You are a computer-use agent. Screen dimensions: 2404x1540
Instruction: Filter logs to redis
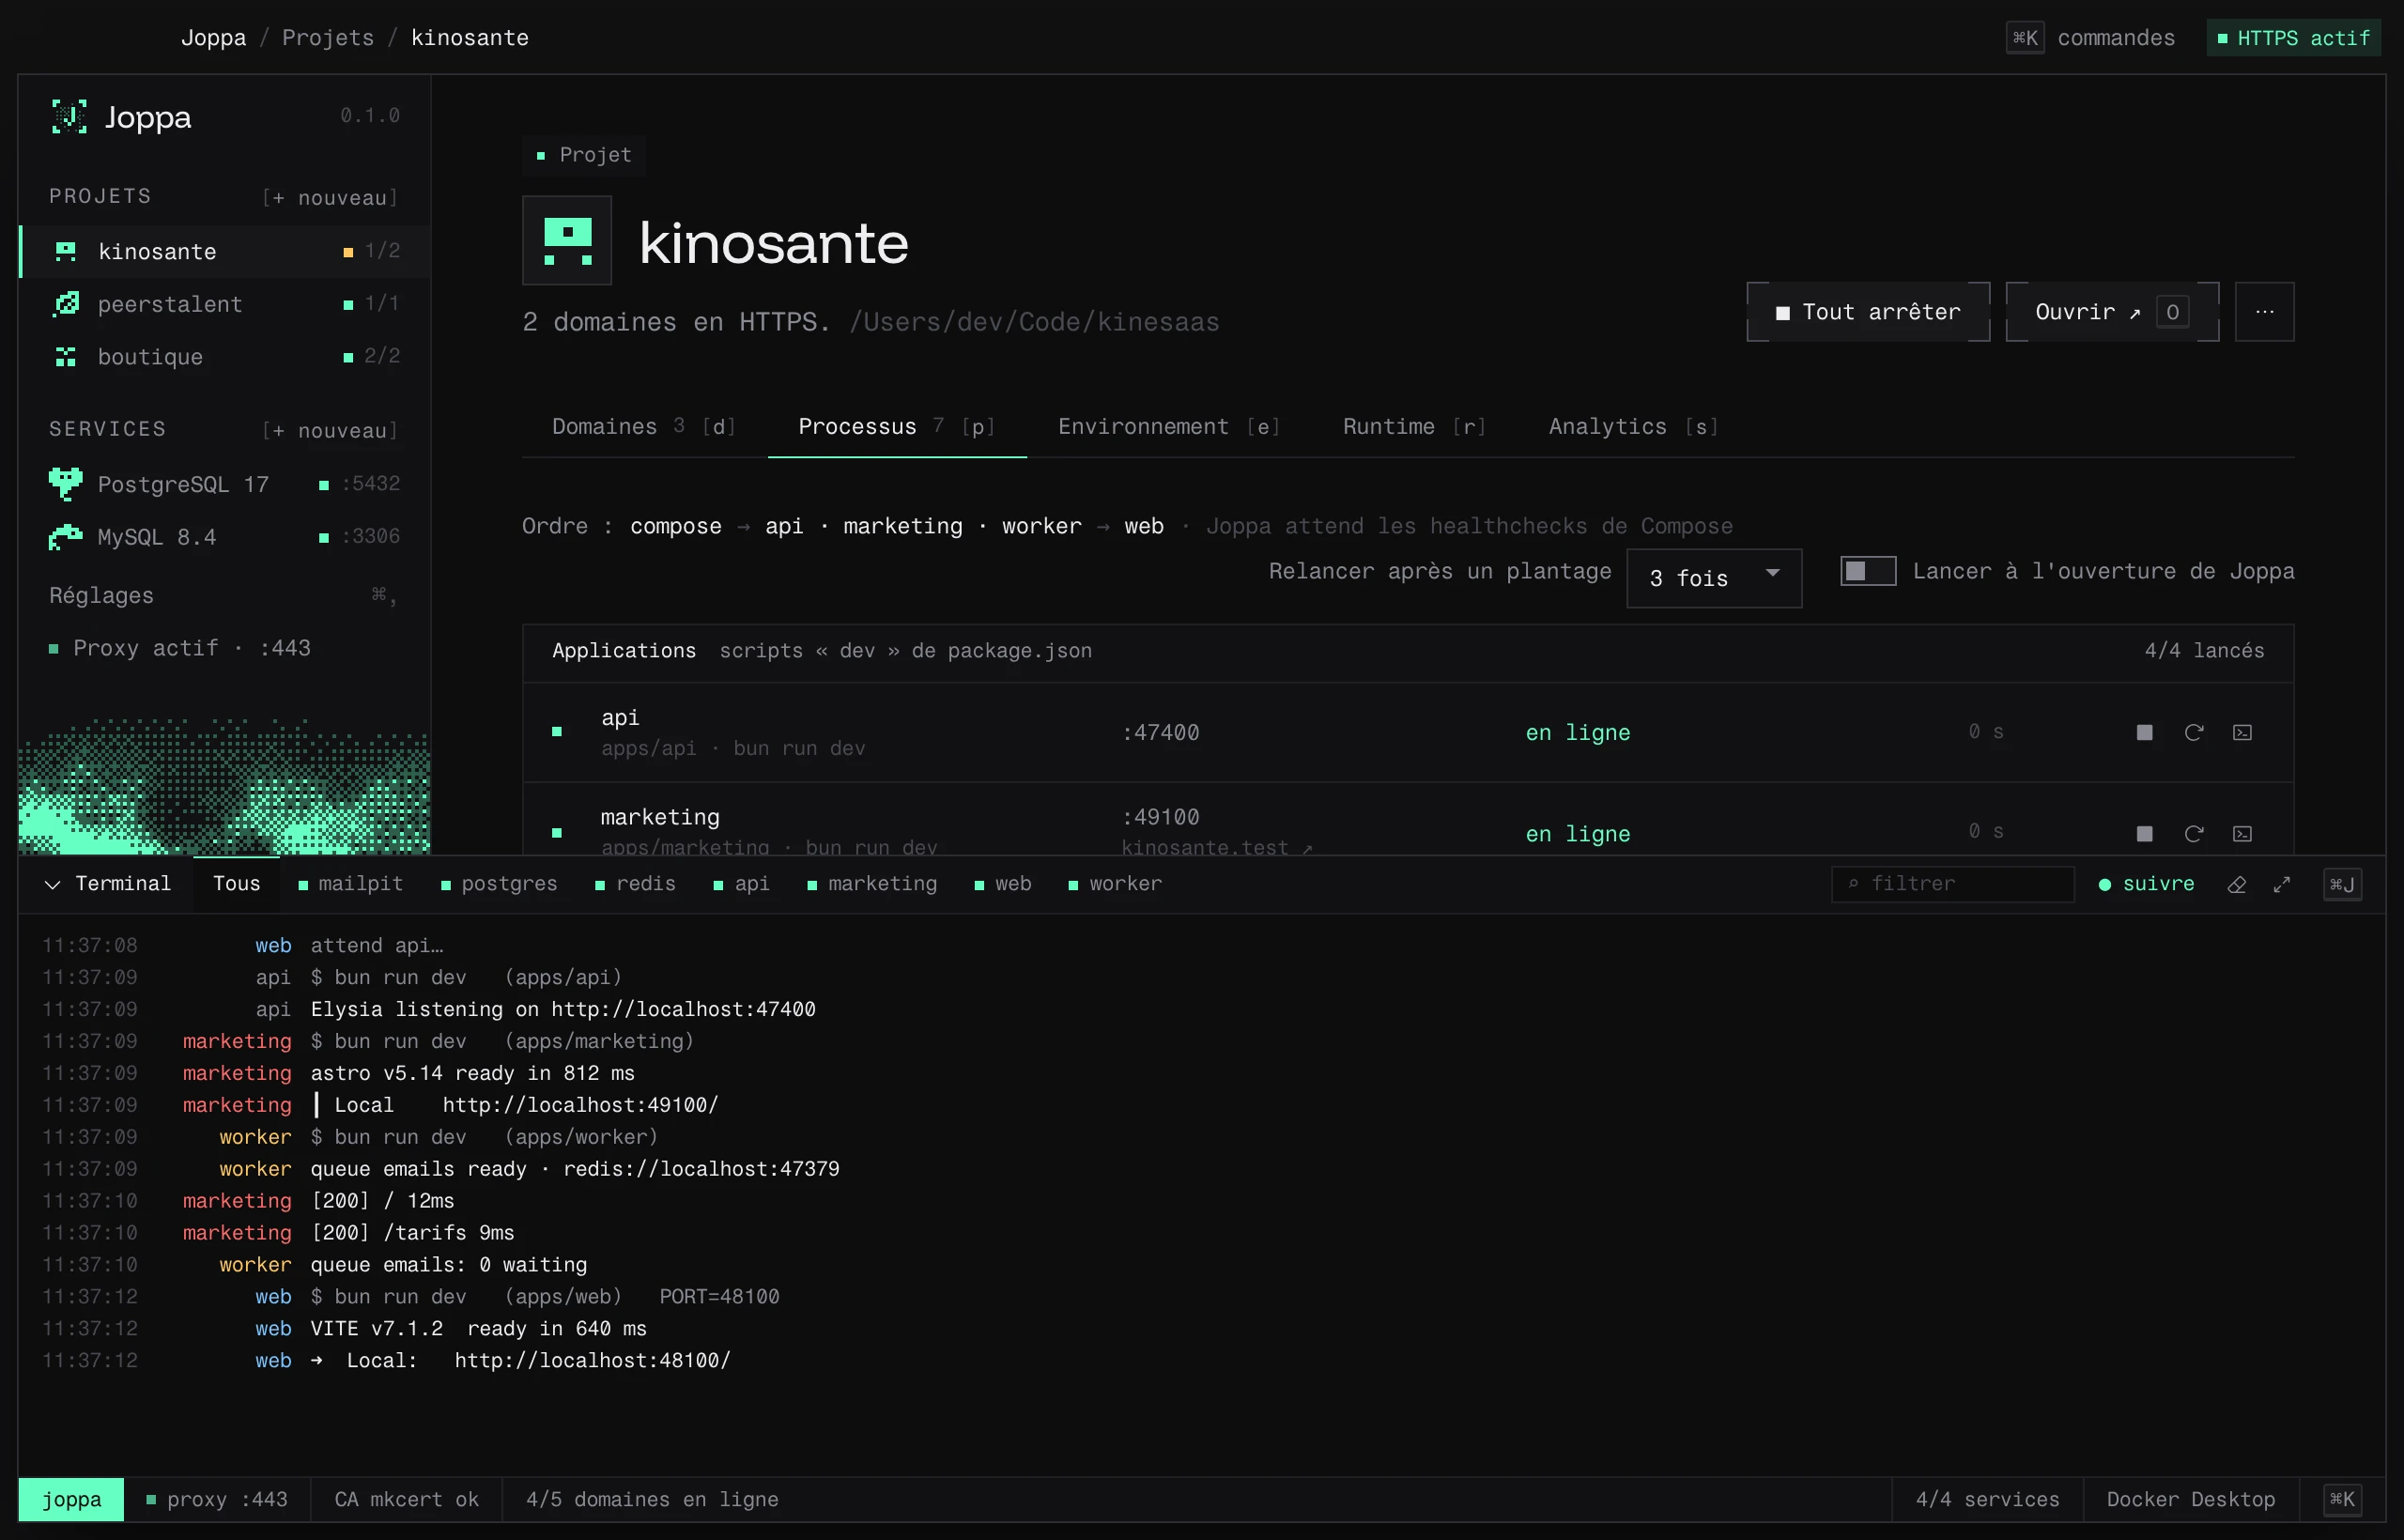click(x=636, y=884)
